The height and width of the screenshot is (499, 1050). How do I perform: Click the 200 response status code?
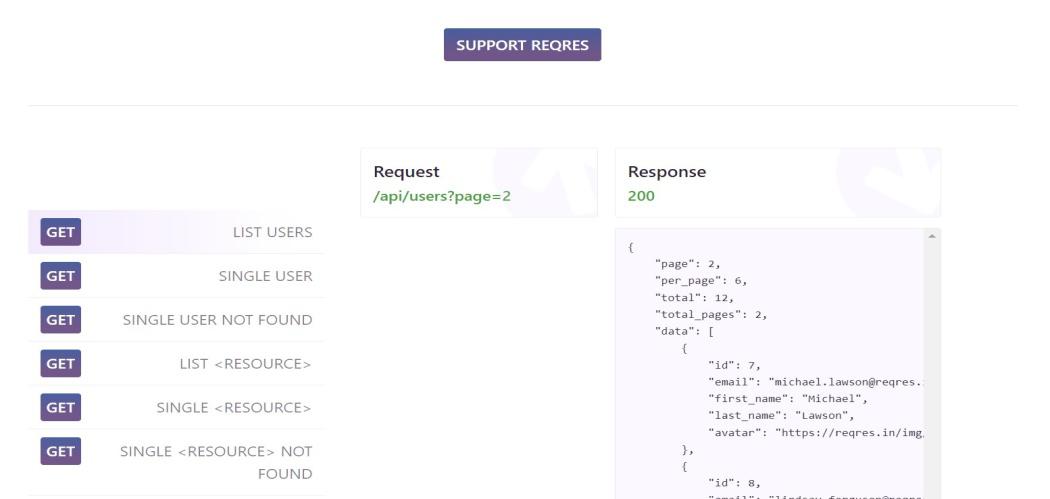(x=641, y=196)
